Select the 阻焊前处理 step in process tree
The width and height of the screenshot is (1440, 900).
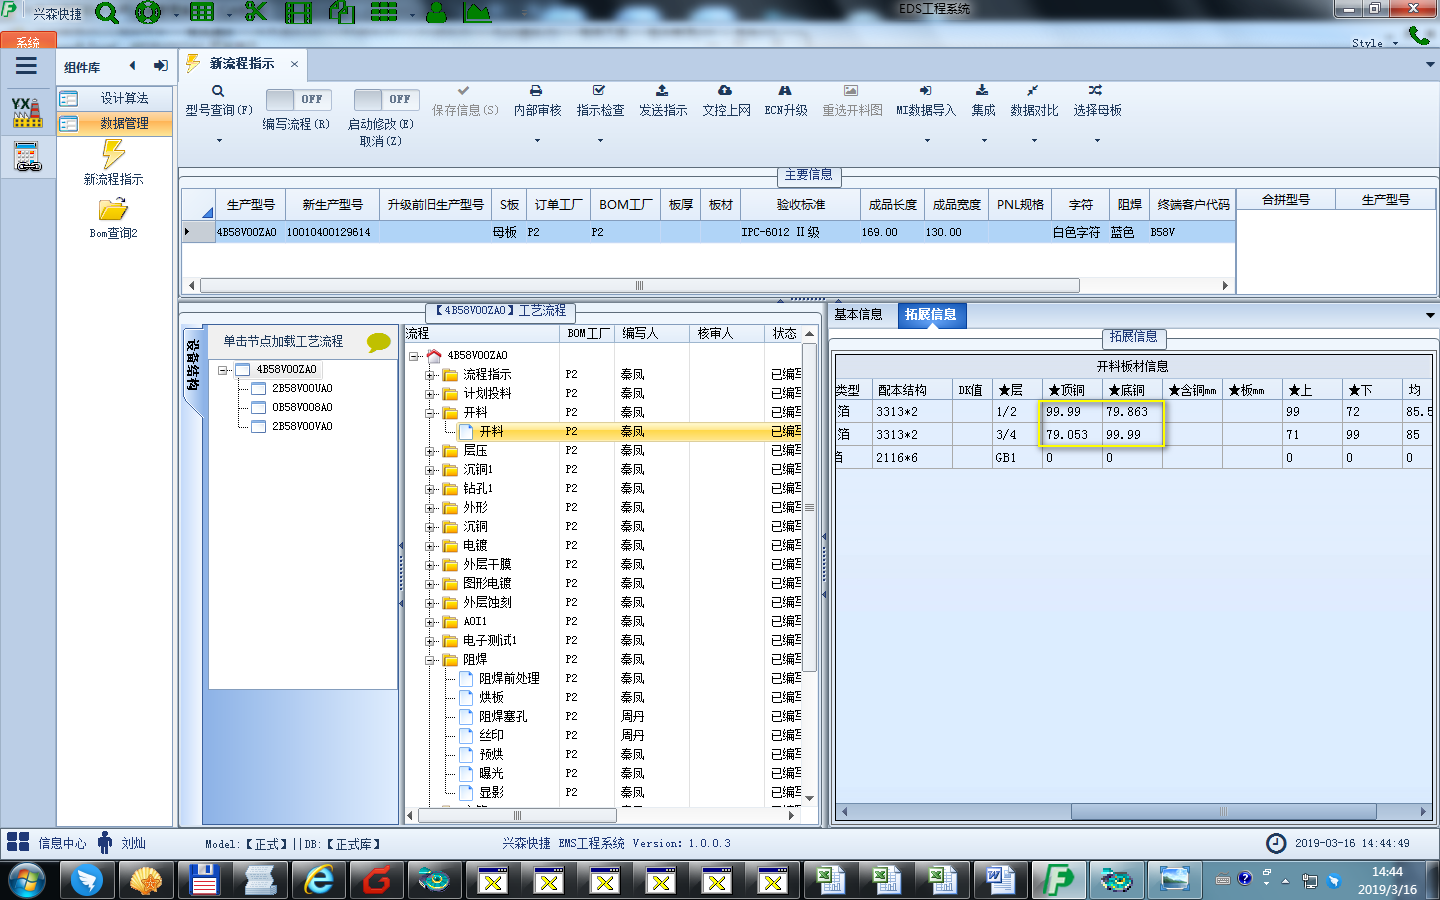click(509, 678)
